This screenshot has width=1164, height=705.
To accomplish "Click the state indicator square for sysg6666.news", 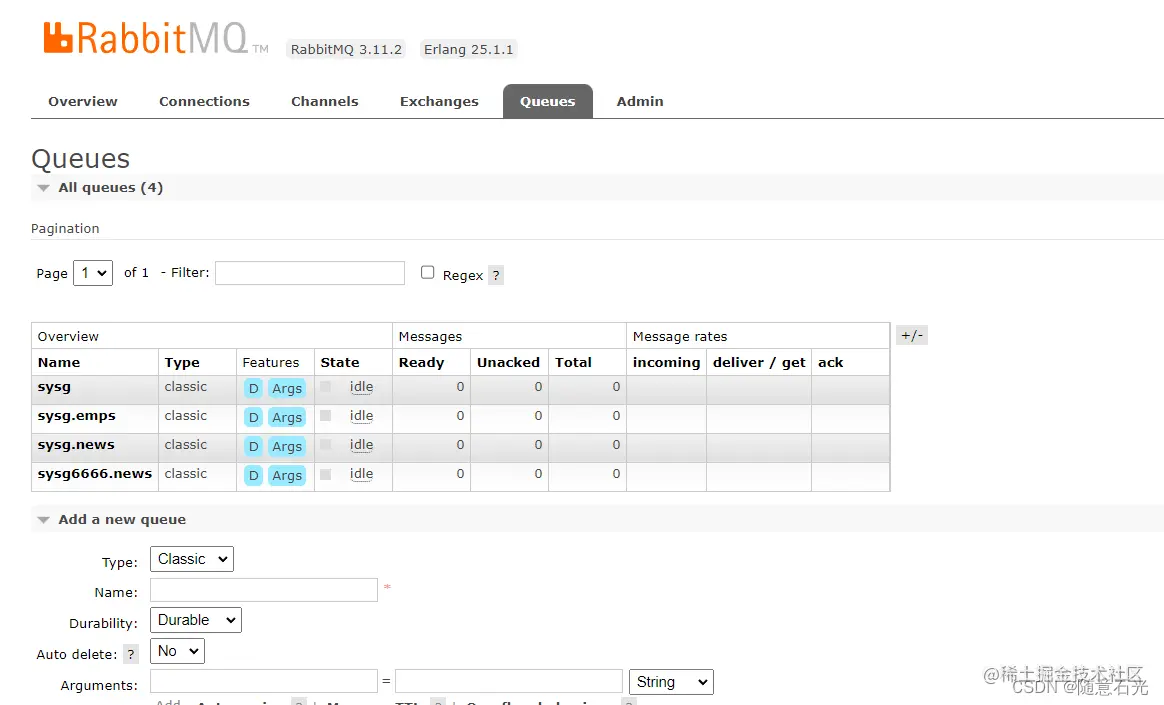I will tap(325, 473).
